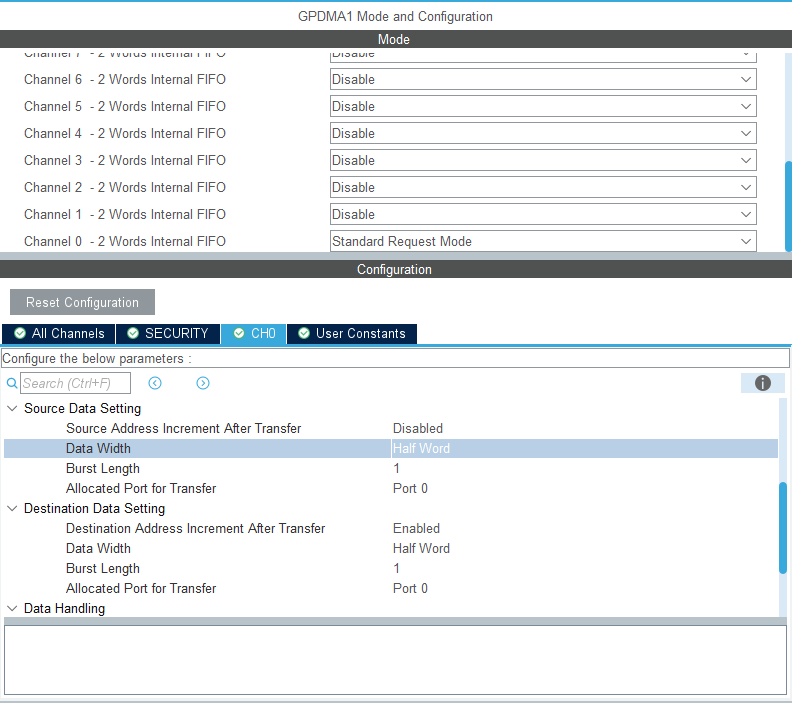Click the parameter search field

pyautogui.click(x=75, y=383)
